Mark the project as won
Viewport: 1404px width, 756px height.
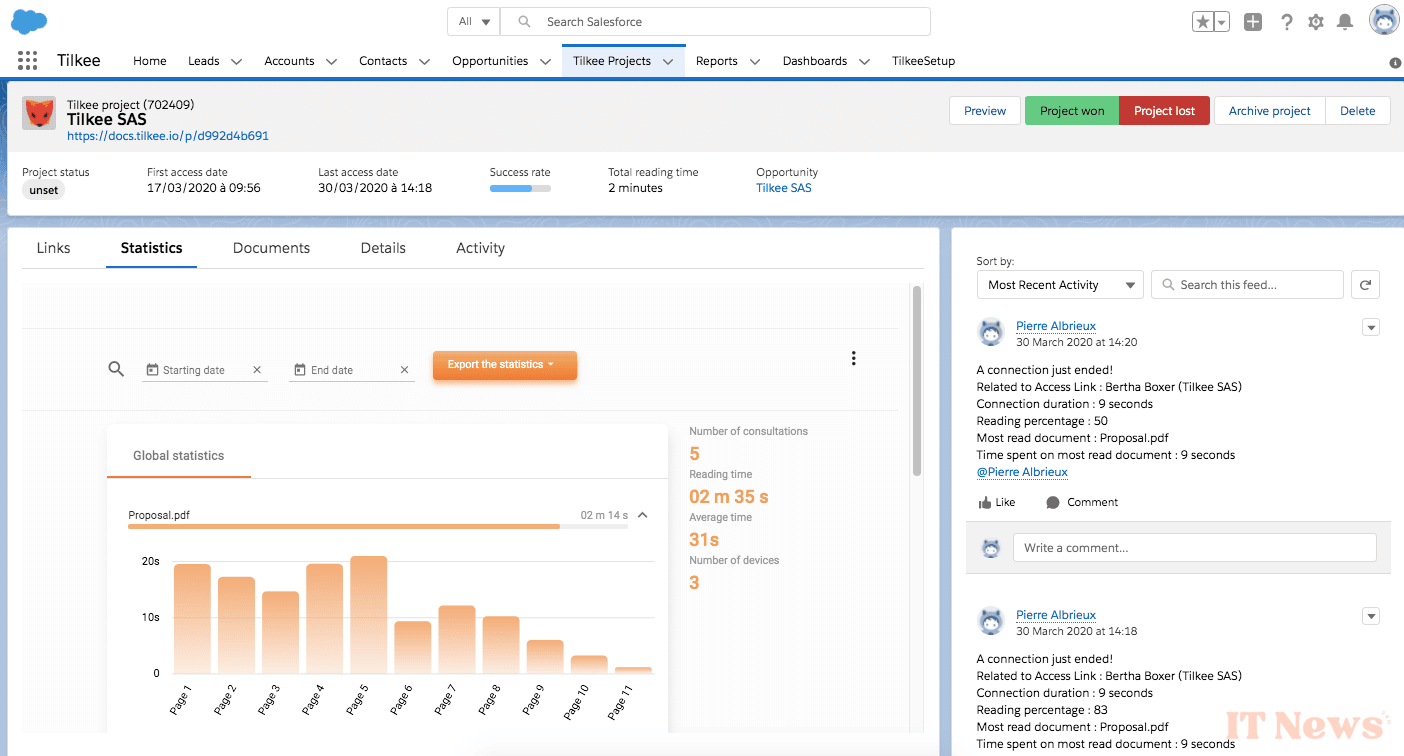(1072, 111)
